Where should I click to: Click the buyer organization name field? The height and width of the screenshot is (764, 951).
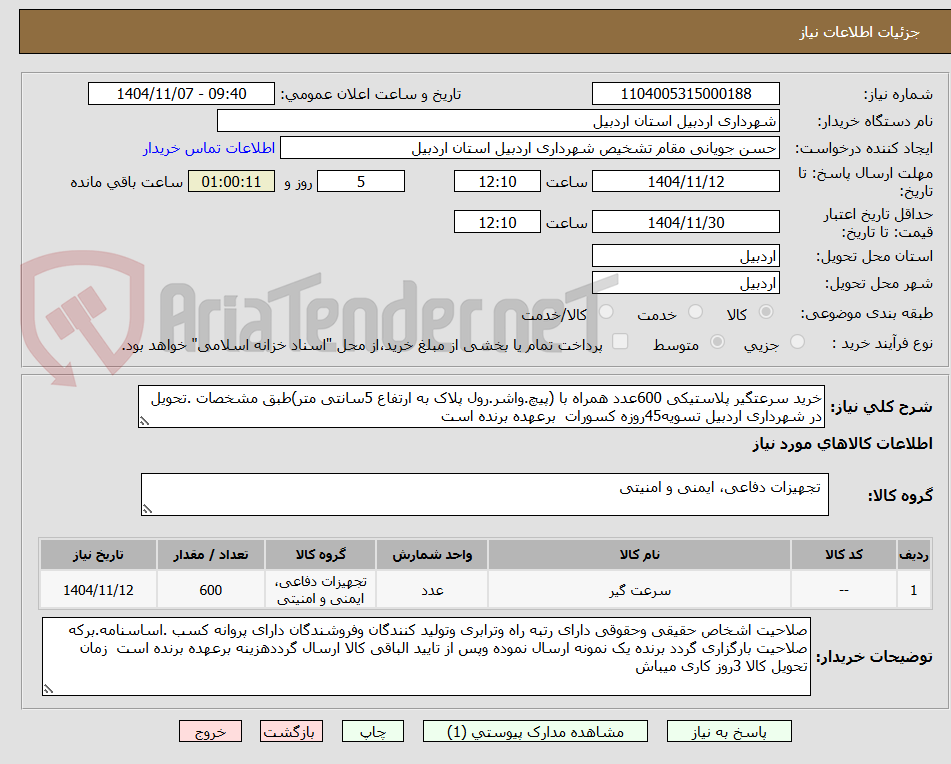coord(498,121)
